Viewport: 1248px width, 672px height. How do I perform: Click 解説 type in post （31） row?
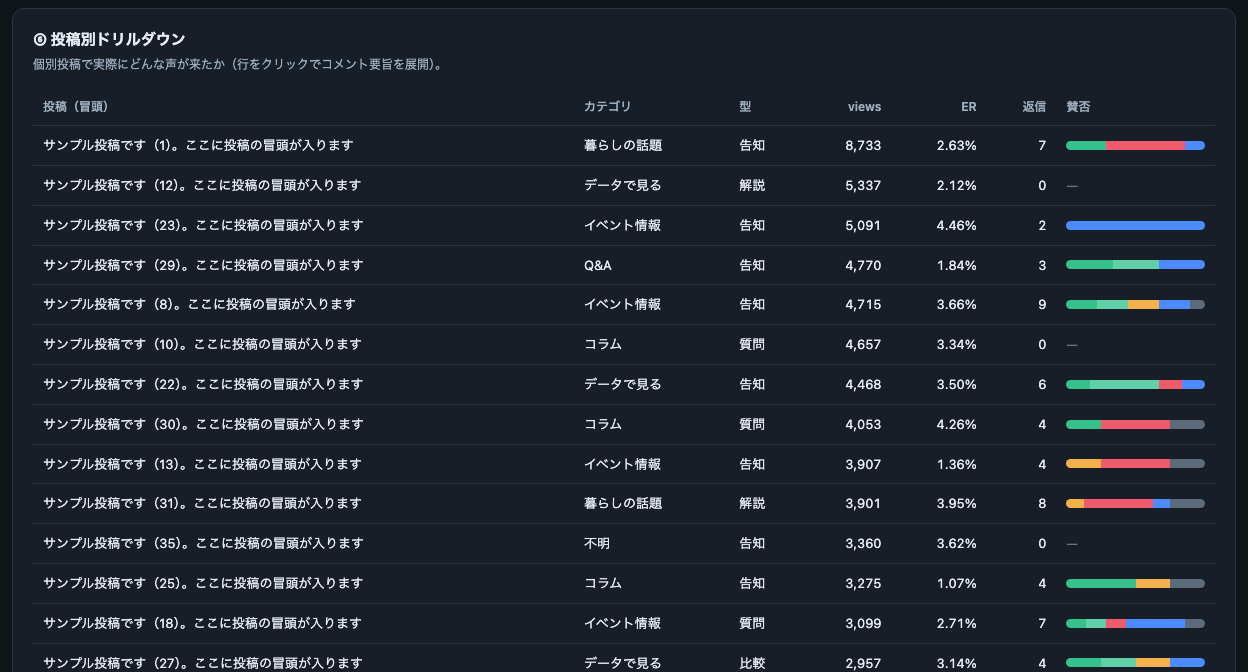pos(752,504)
